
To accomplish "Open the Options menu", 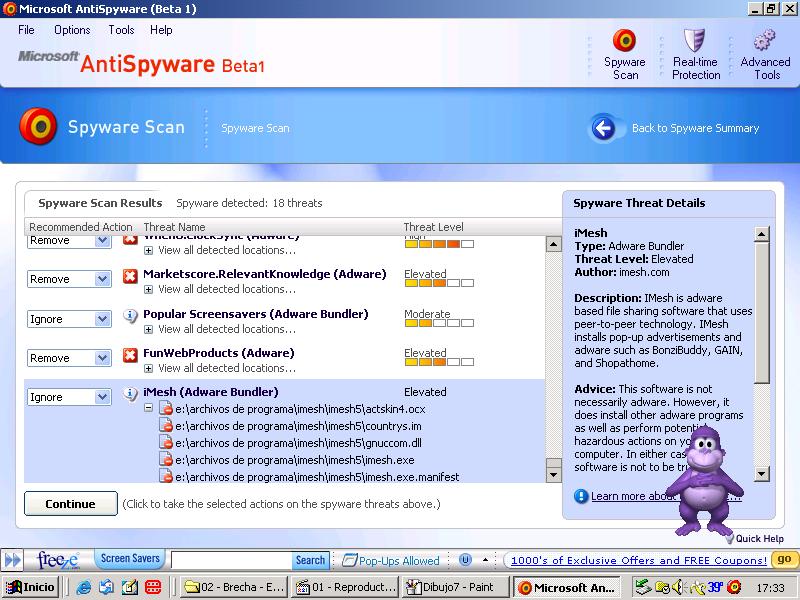I will pyautogui.click(x=72, y=30).
